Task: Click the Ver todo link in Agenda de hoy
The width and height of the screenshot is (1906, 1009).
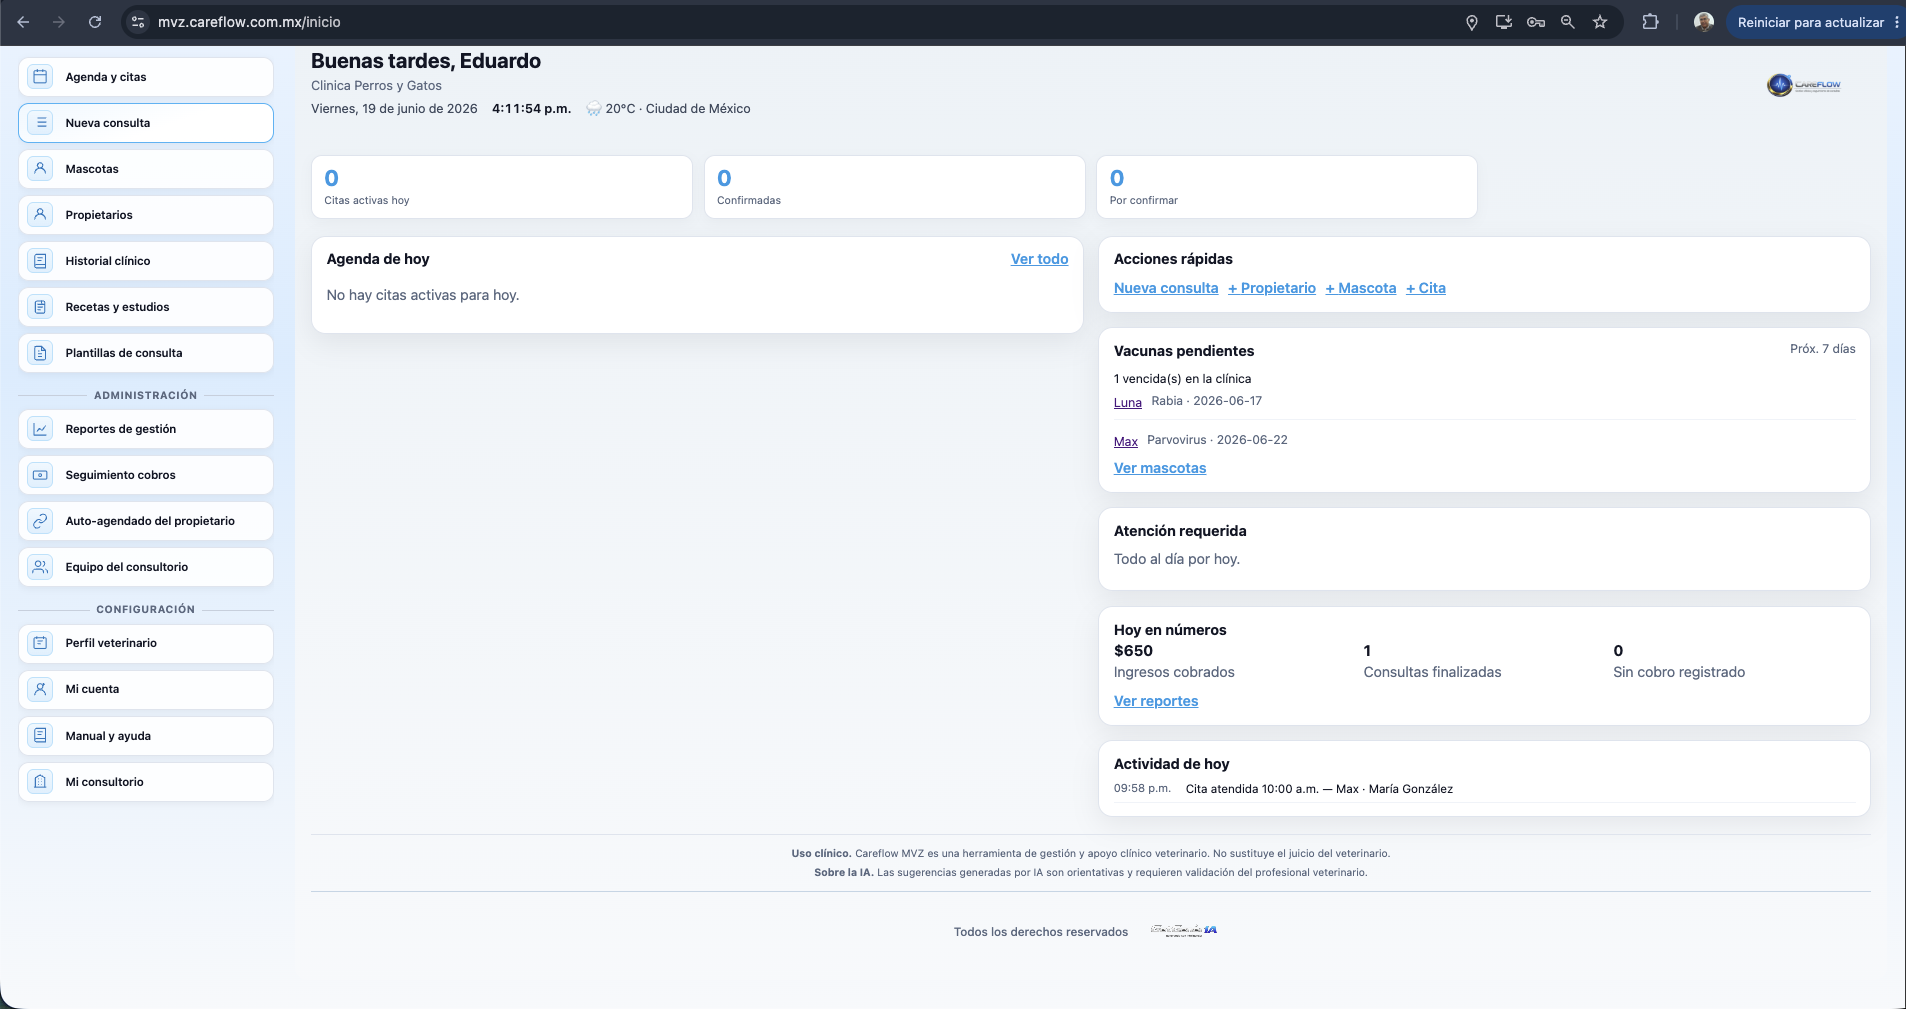Action: [x=1039, y=259]
